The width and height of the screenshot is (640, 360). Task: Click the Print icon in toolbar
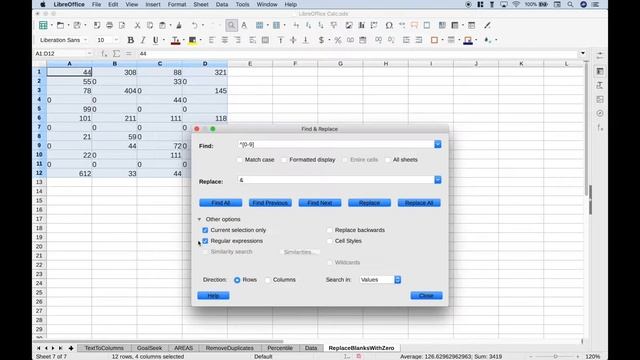[109, 25]
